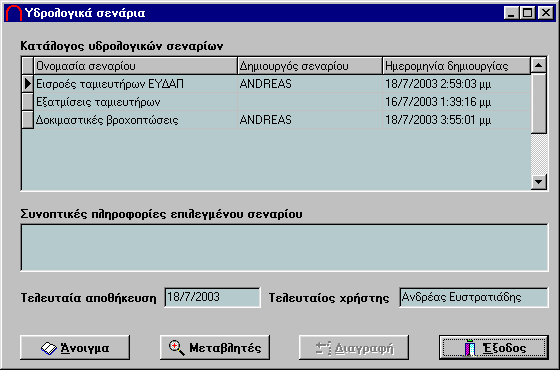Click the date cell 18/7/2003 2:59:03 μμ
Screen dimensions: 560x370
[x=457, y=84]
